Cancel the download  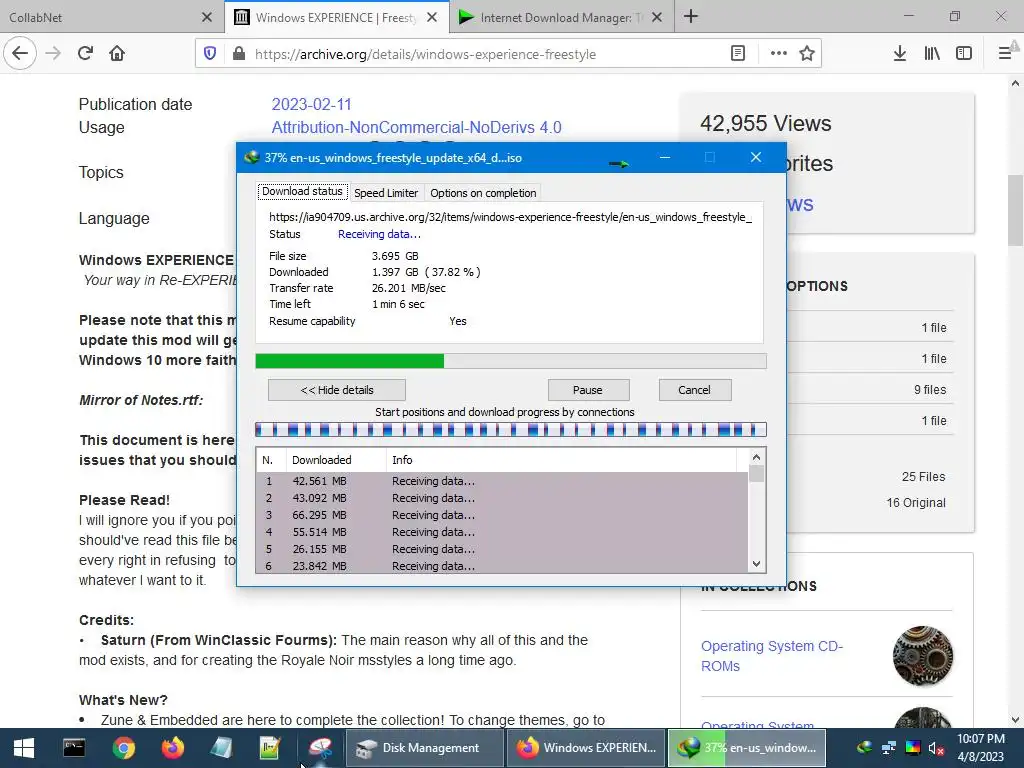(694, 390)
